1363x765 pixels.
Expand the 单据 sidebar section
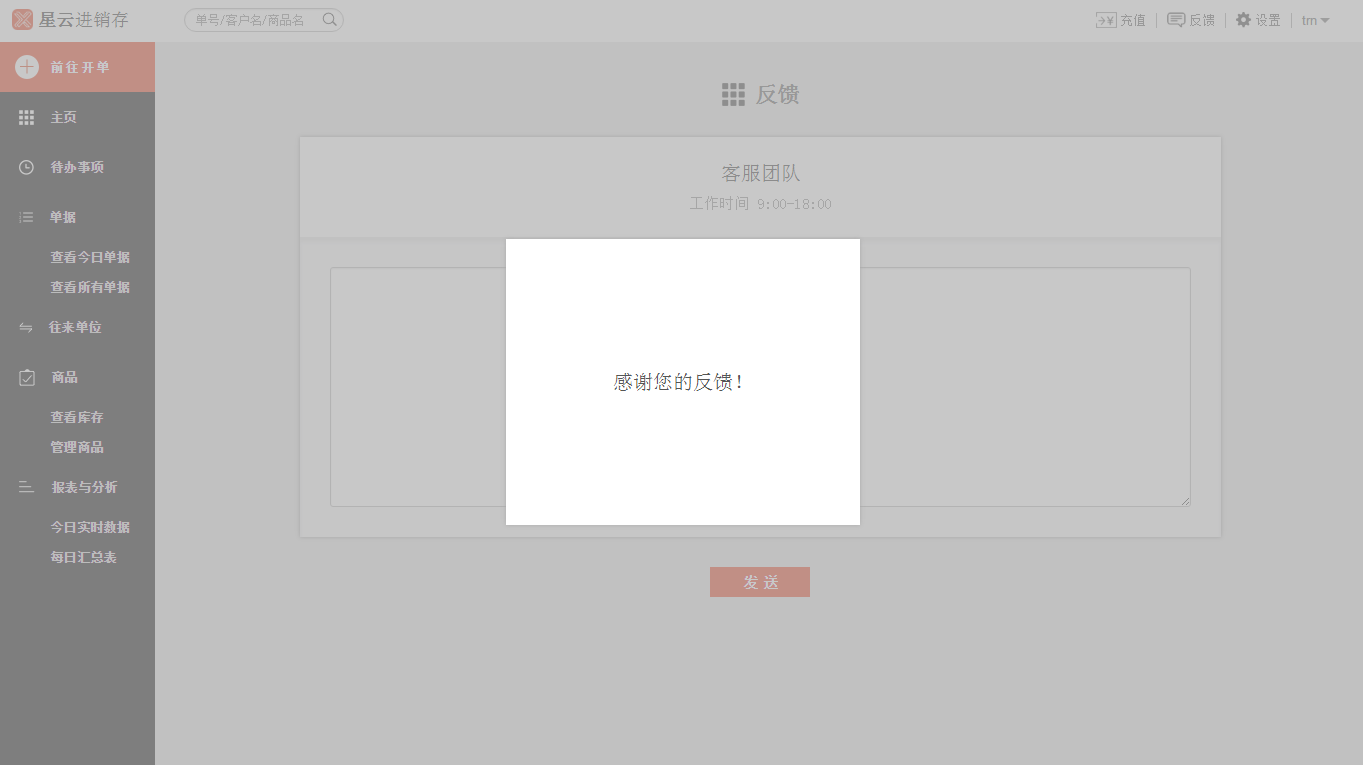click(63, 217)
